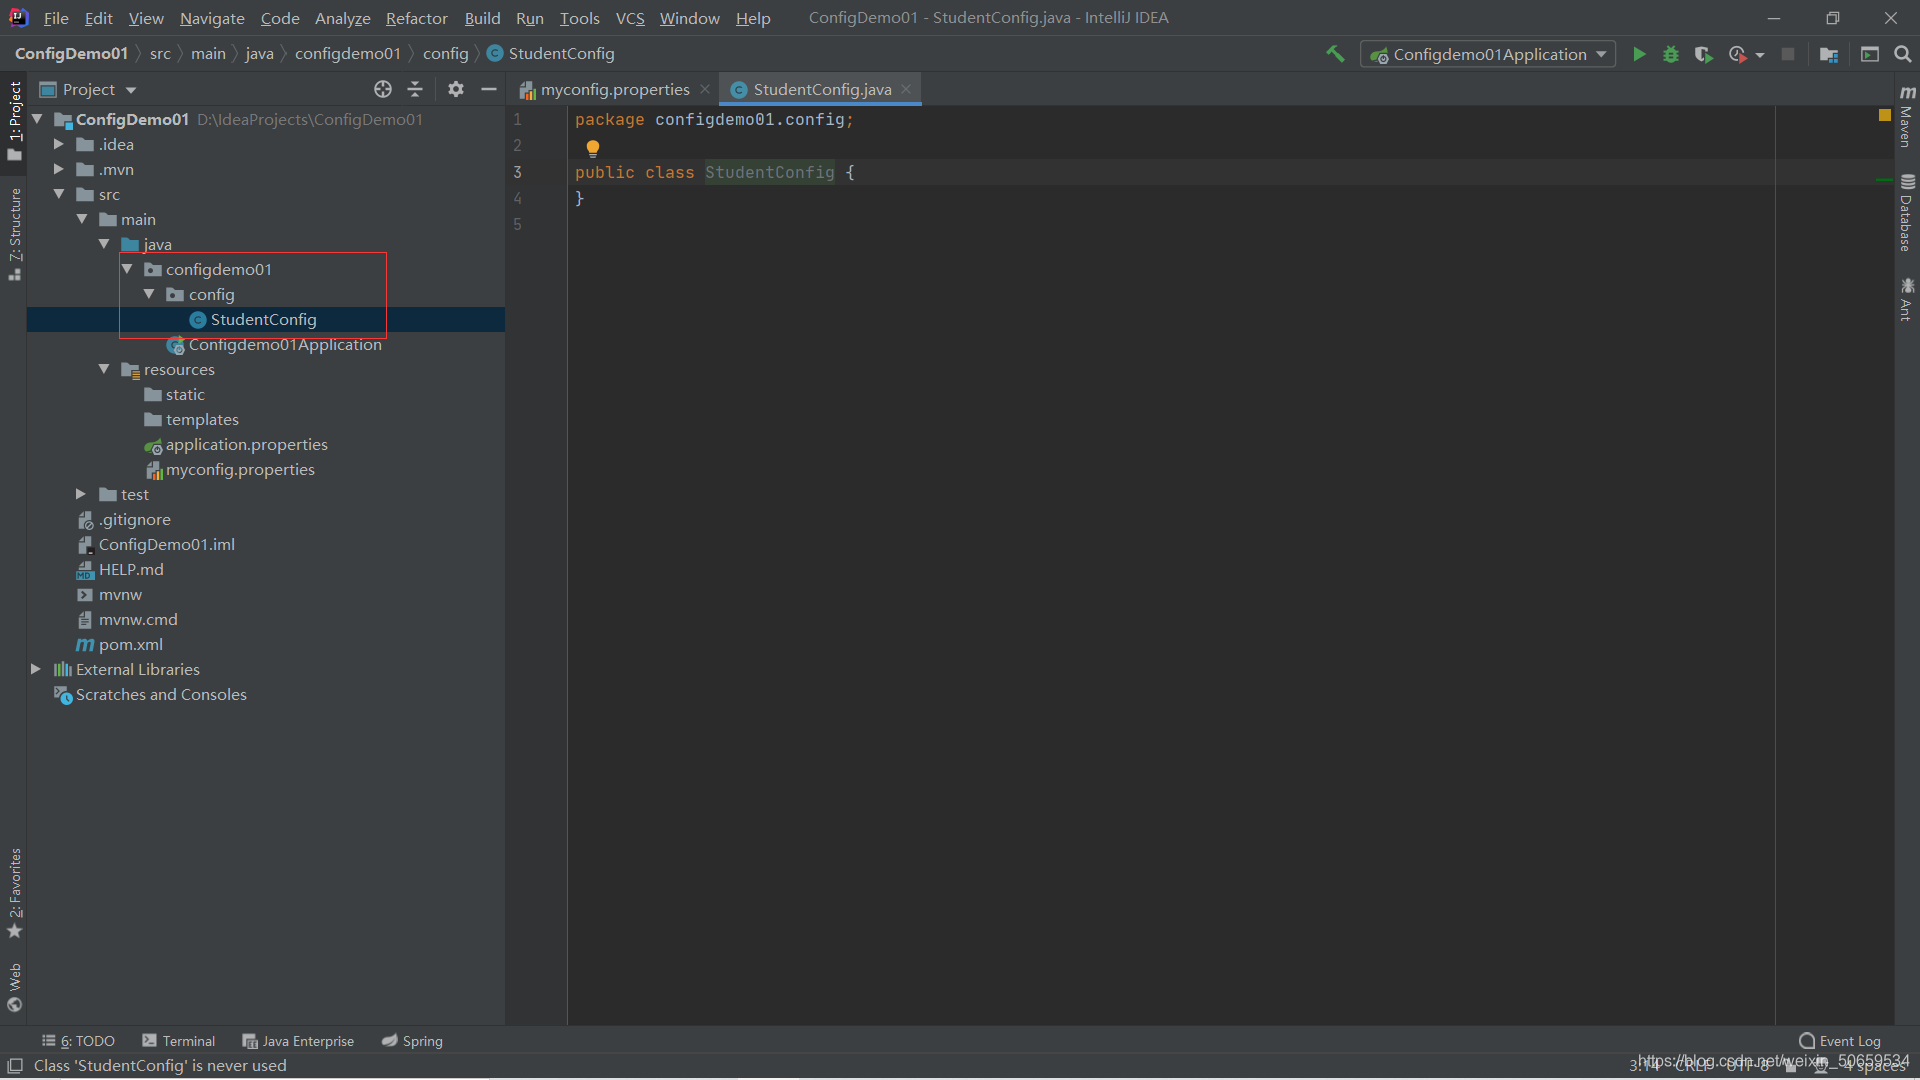Open the Maven tool window
Image resolution: width=1920 pixels, height=1080 pixels.
click(1907, 116)
